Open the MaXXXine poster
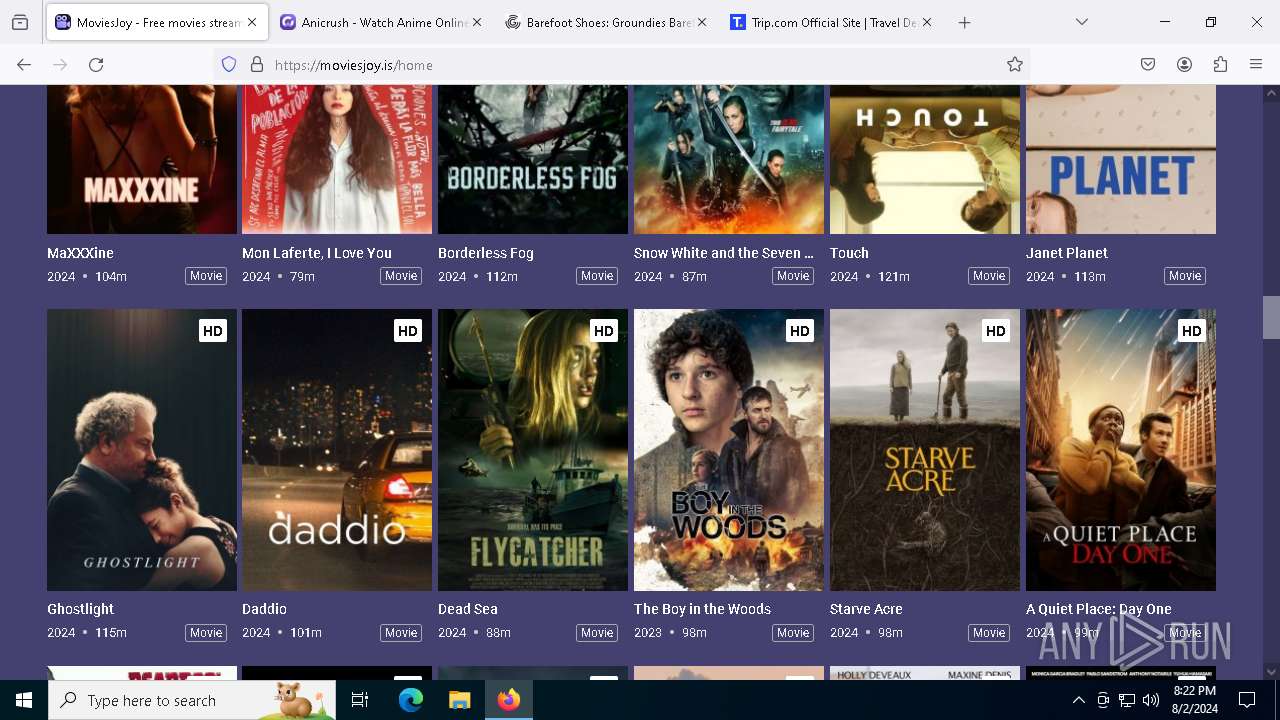 142,159
